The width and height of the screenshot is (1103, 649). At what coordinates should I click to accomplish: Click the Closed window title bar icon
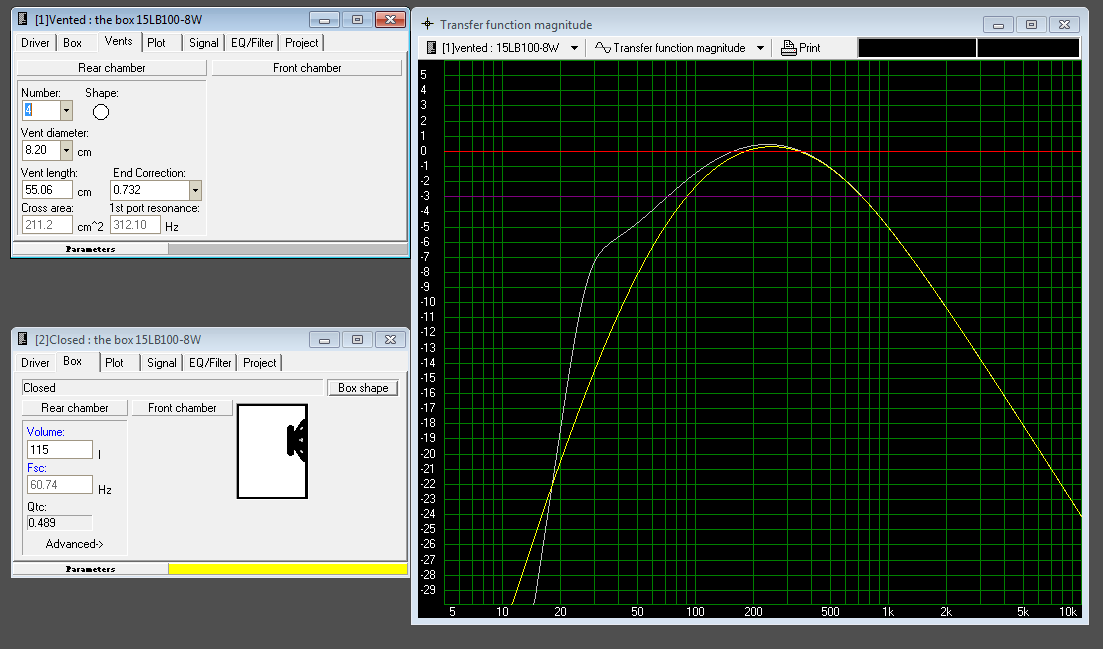[23, 339]
